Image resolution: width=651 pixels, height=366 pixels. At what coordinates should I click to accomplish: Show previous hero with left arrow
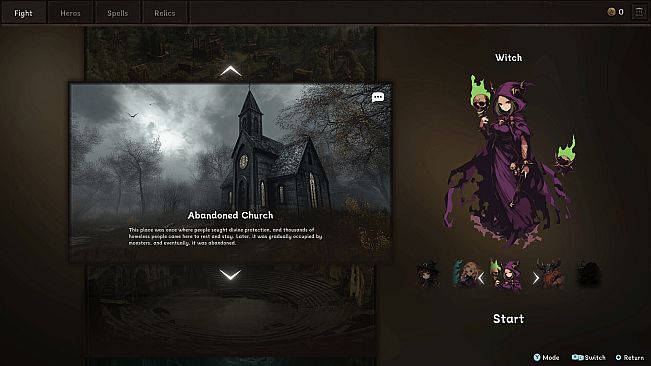coord(481,278)
